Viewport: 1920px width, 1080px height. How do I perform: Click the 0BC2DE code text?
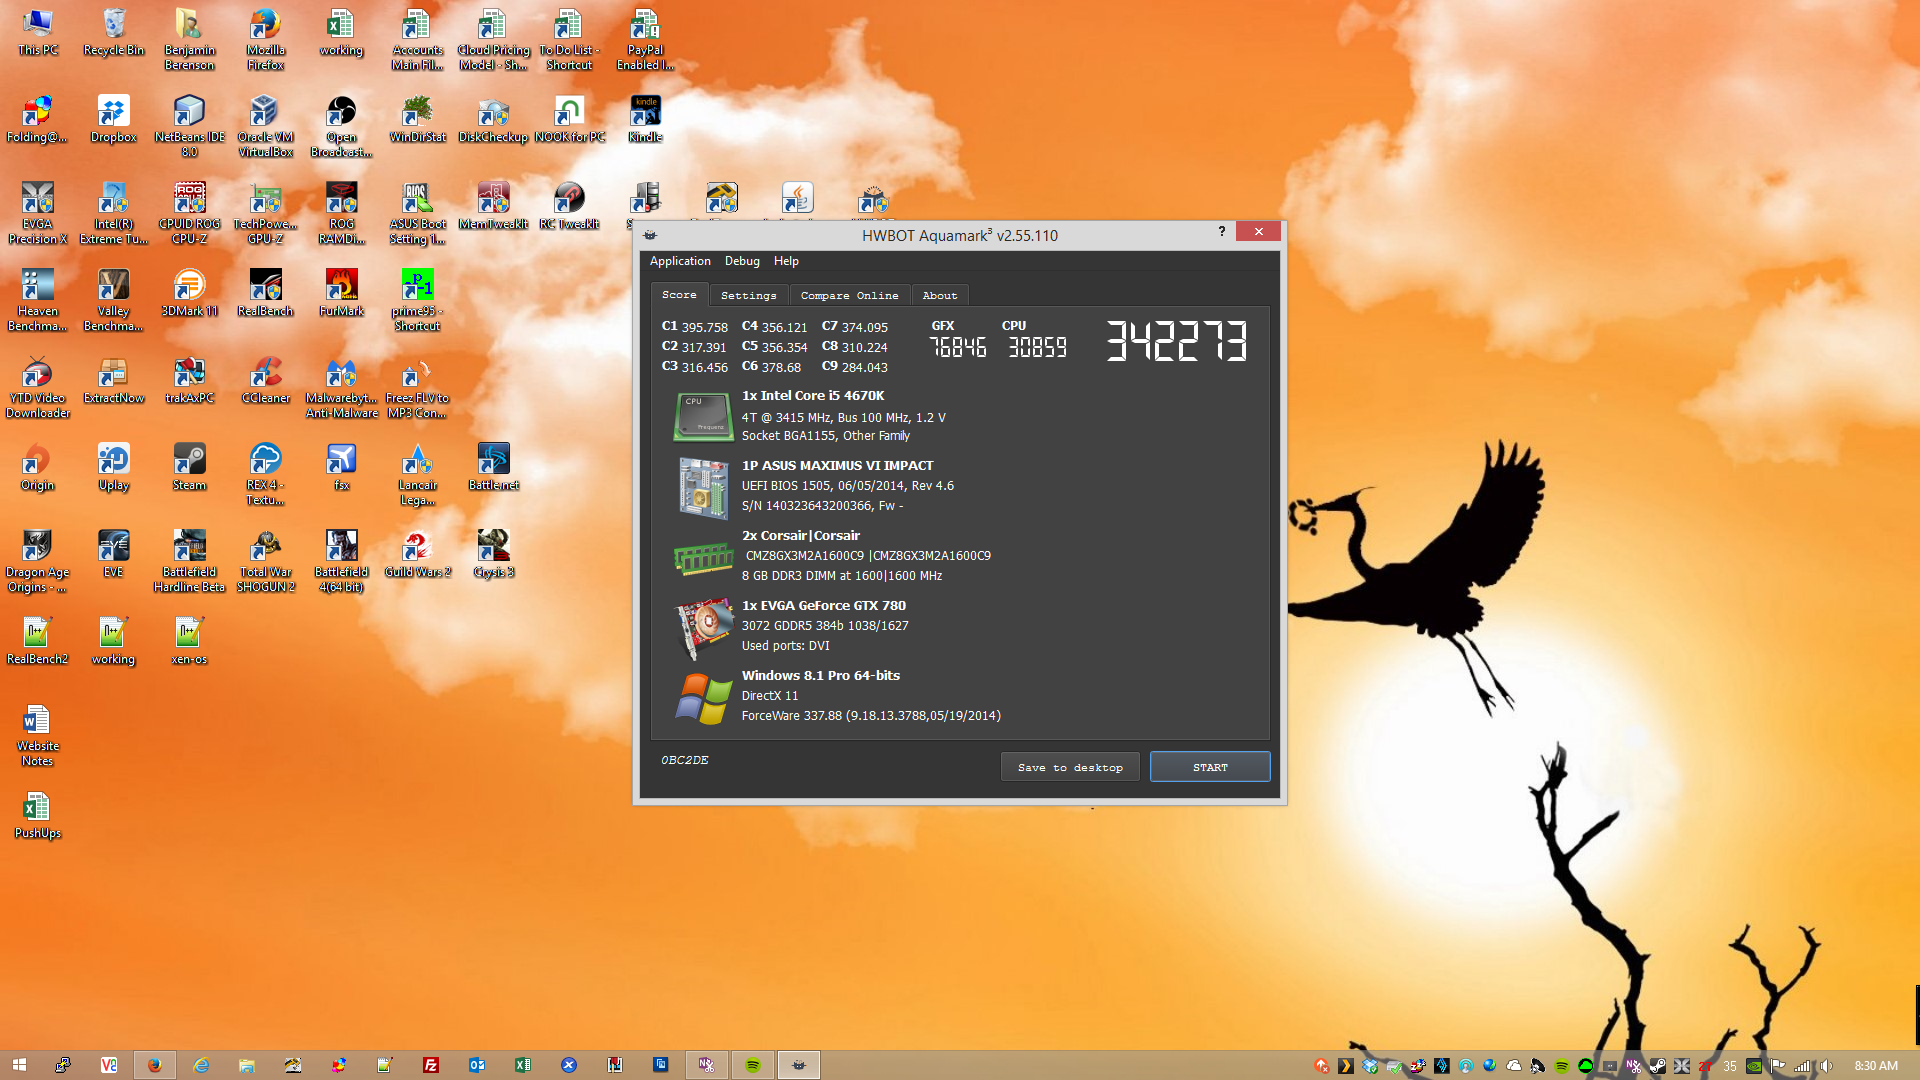coord(684,760)
